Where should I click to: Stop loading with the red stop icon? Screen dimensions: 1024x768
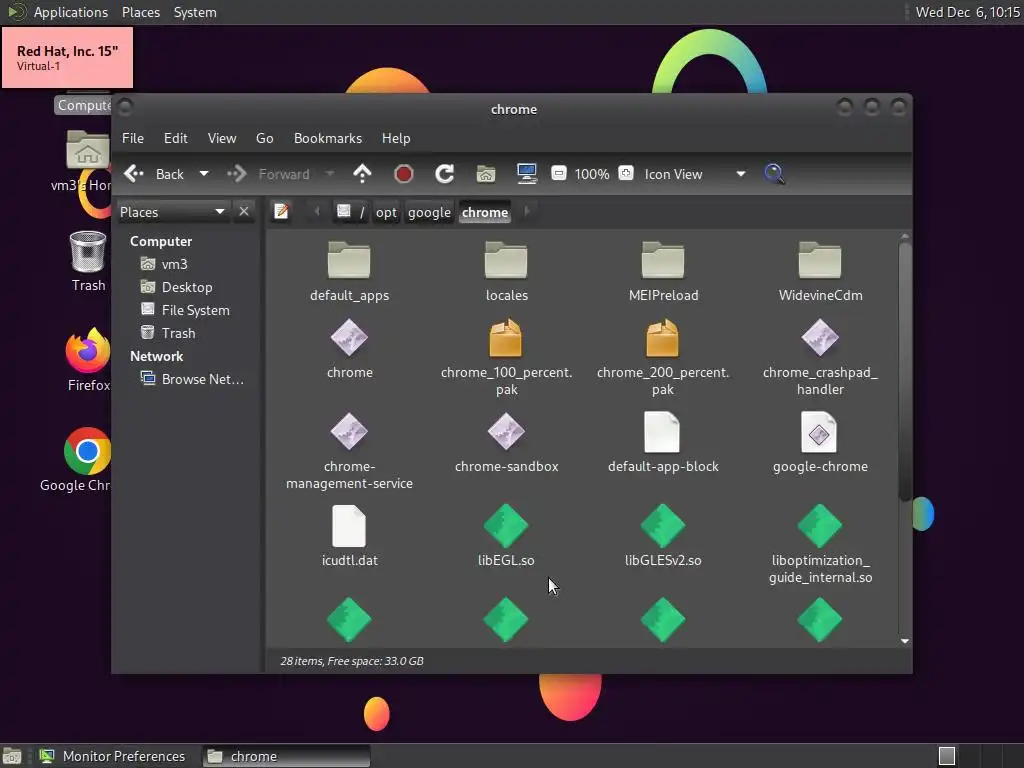click(404, 174)
